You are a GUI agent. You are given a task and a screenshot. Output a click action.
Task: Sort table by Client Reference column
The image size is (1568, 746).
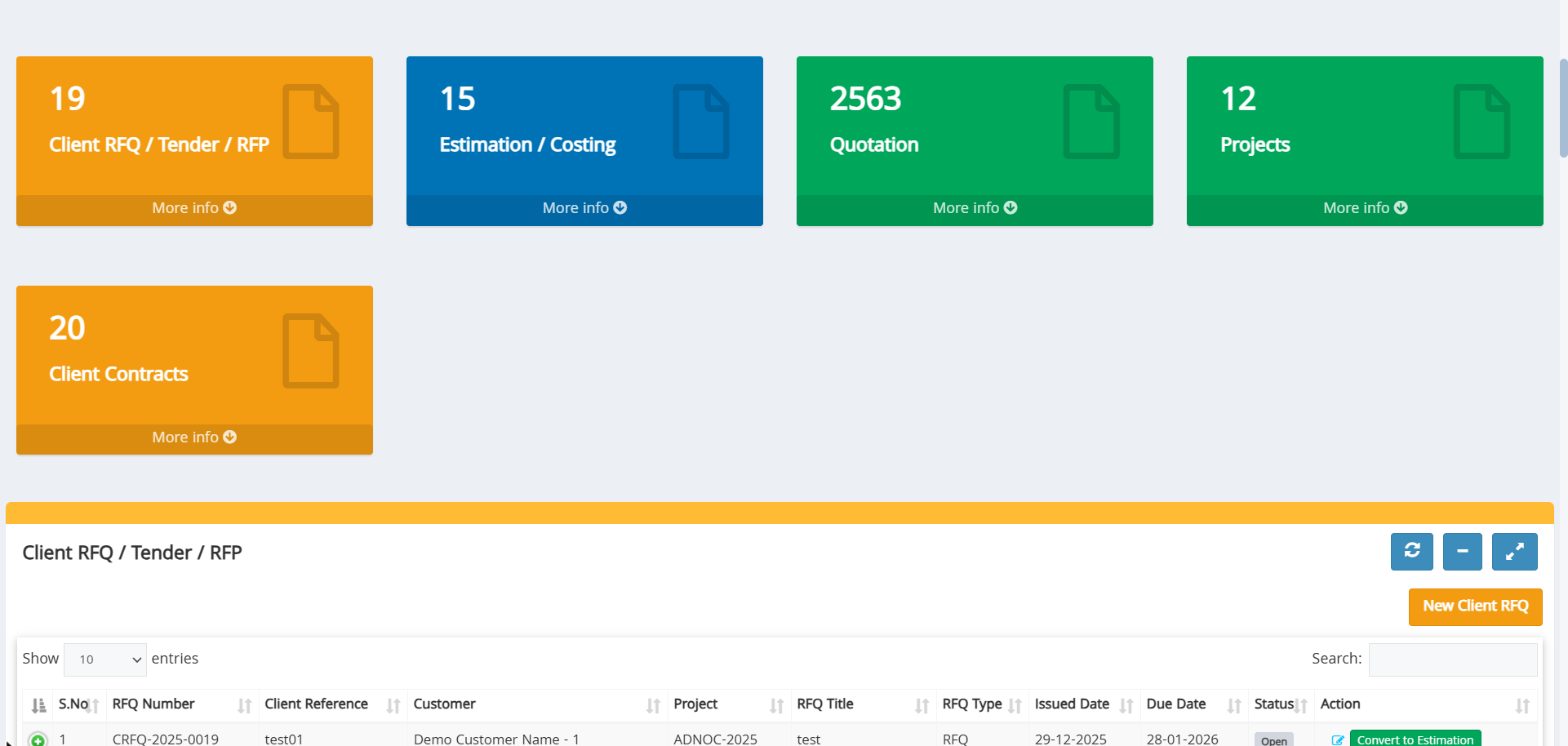tap(333, 705)
